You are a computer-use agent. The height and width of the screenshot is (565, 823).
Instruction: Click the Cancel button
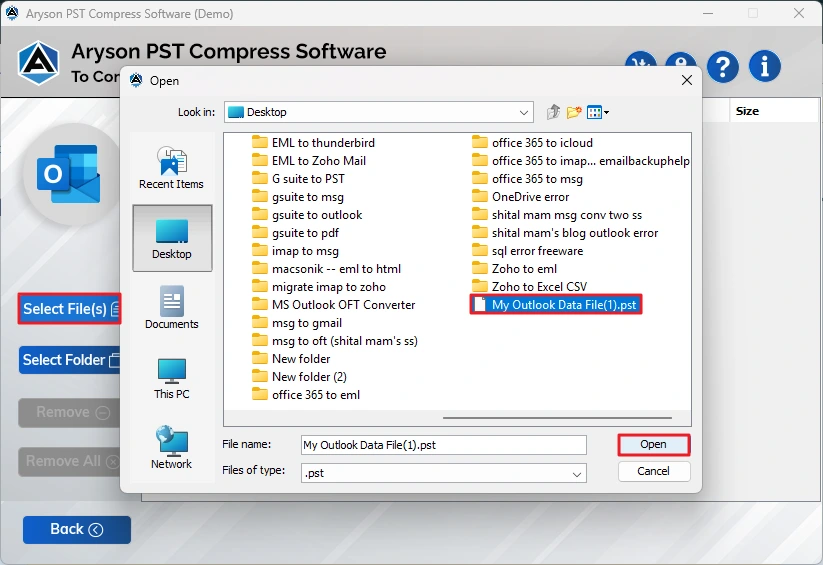pos(653,471)
